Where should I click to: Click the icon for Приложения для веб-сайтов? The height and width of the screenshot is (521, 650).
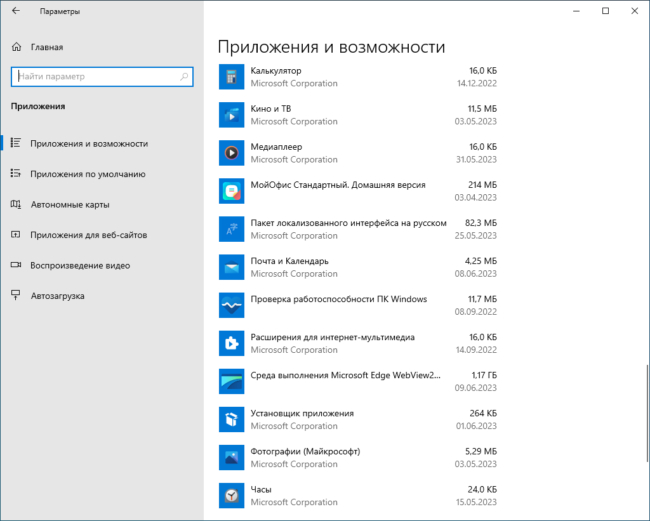click(x=16, y=235)
